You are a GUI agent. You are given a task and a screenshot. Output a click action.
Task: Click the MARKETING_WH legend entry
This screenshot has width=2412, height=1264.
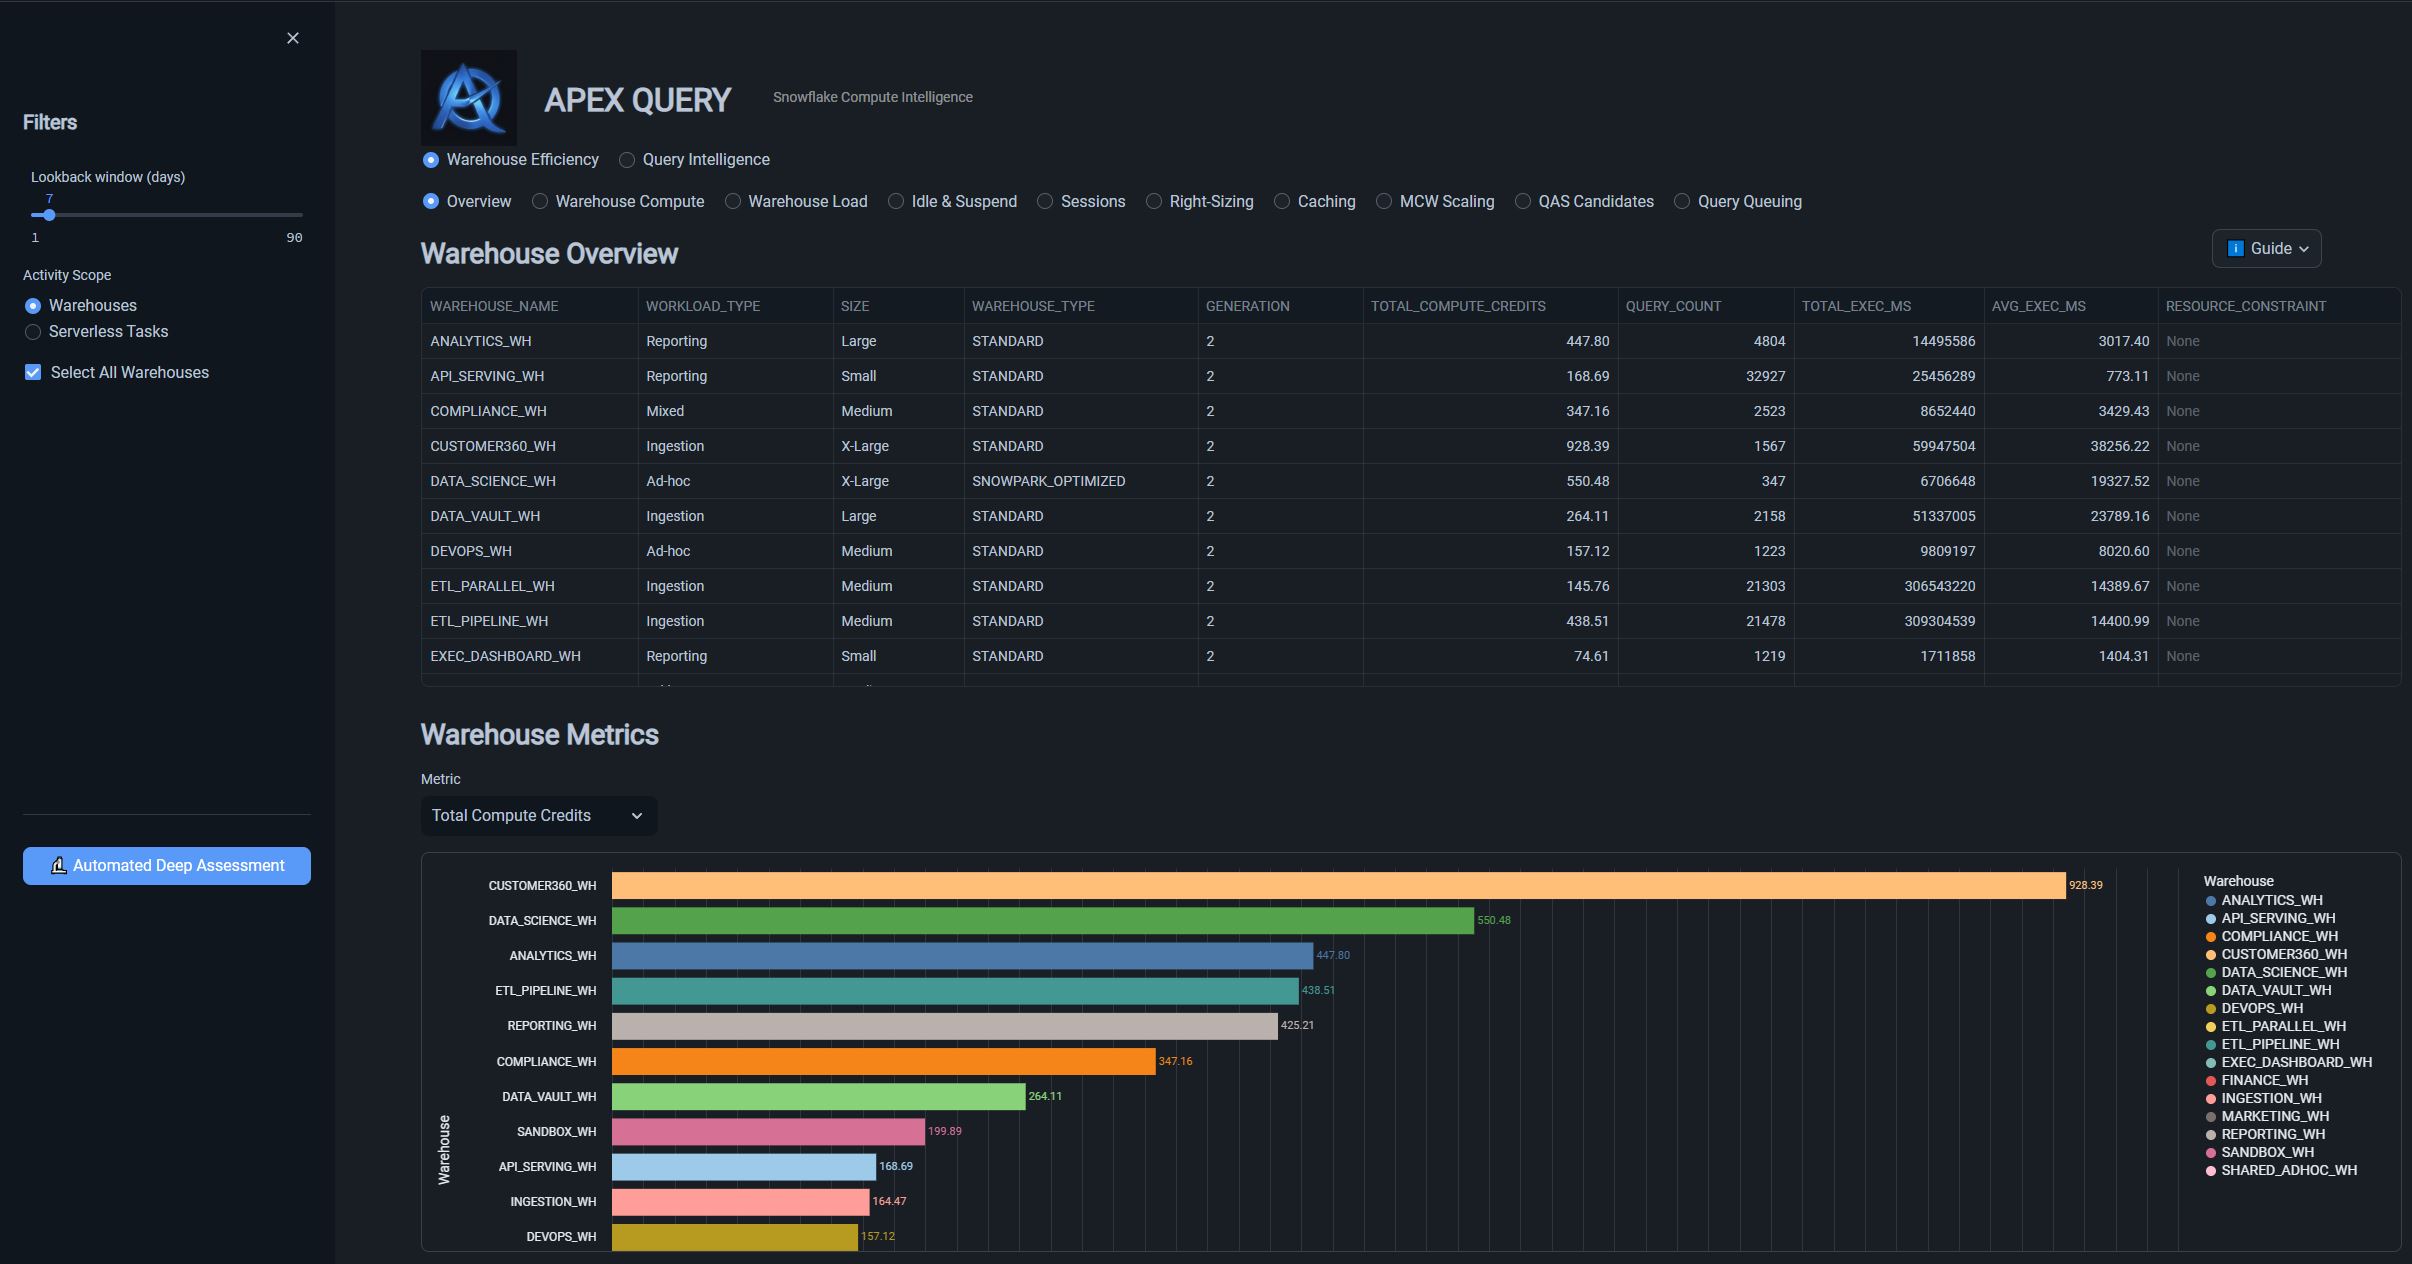pos(2267,1117)
